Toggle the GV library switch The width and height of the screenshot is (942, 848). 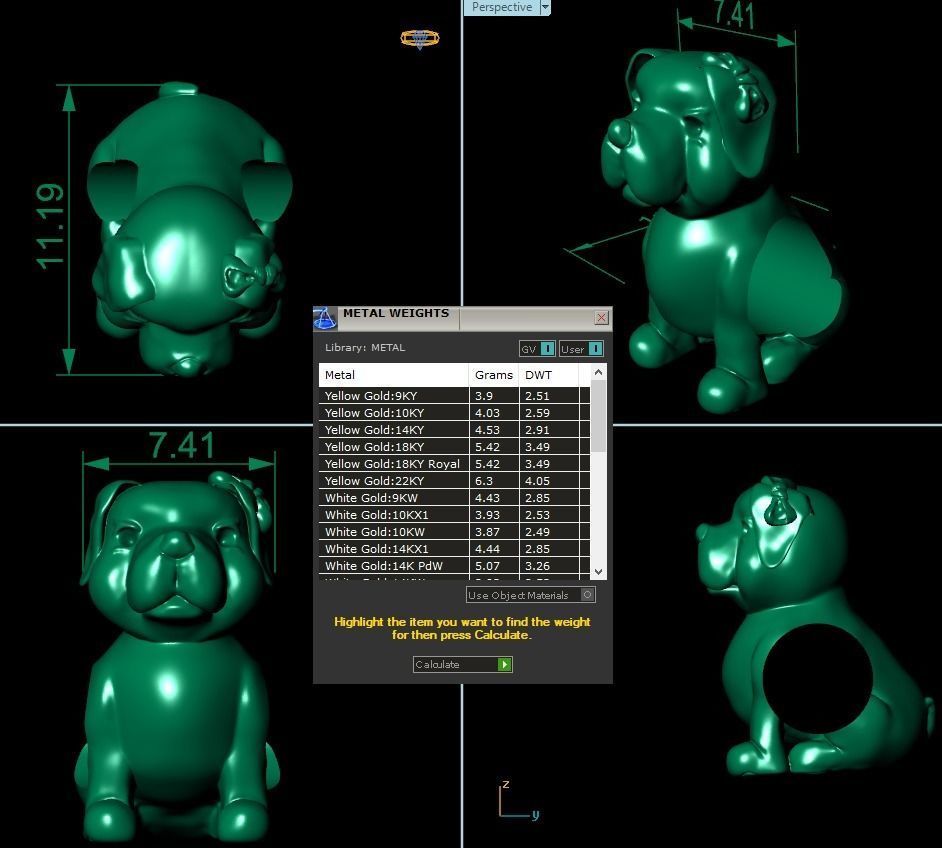[x=537, y=349]
